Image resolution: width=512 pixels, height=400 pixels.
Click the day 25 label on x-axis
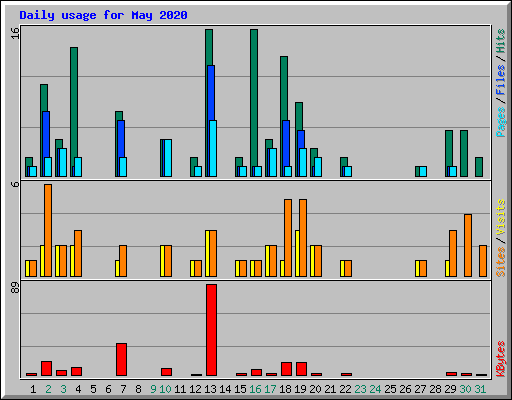390,389
